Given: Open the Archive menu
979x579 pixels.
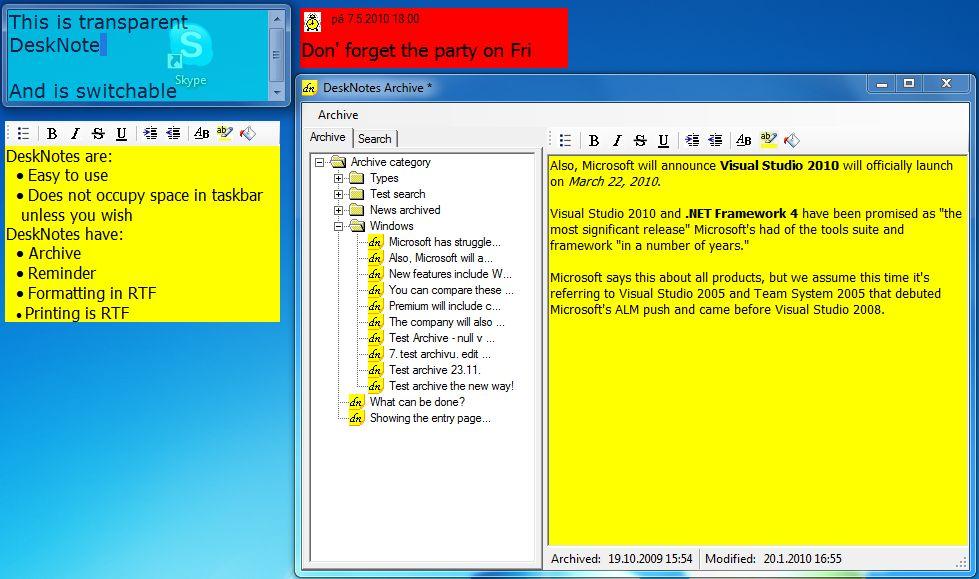Looking at the screenshot, I should tap(338, 115).
